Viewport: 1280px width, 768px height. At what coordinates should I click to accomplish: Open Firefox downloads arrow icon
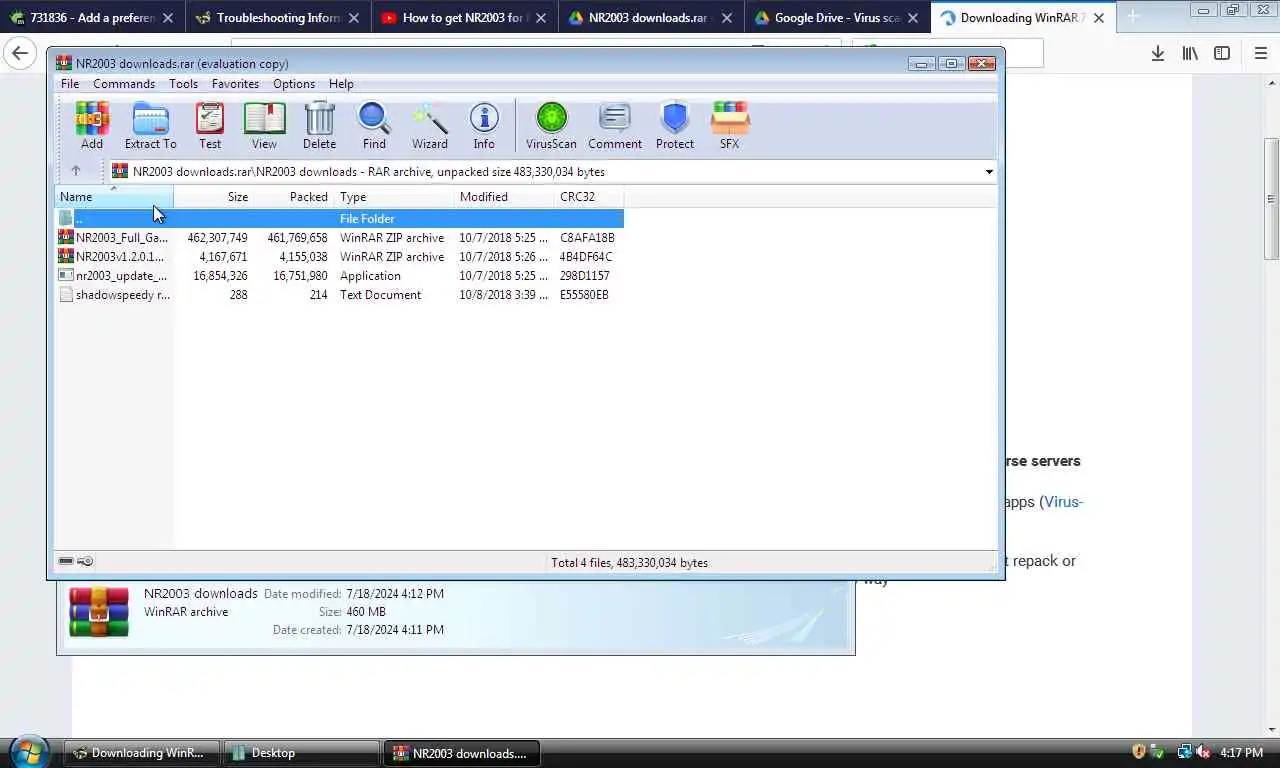[x=1157, y=53]
